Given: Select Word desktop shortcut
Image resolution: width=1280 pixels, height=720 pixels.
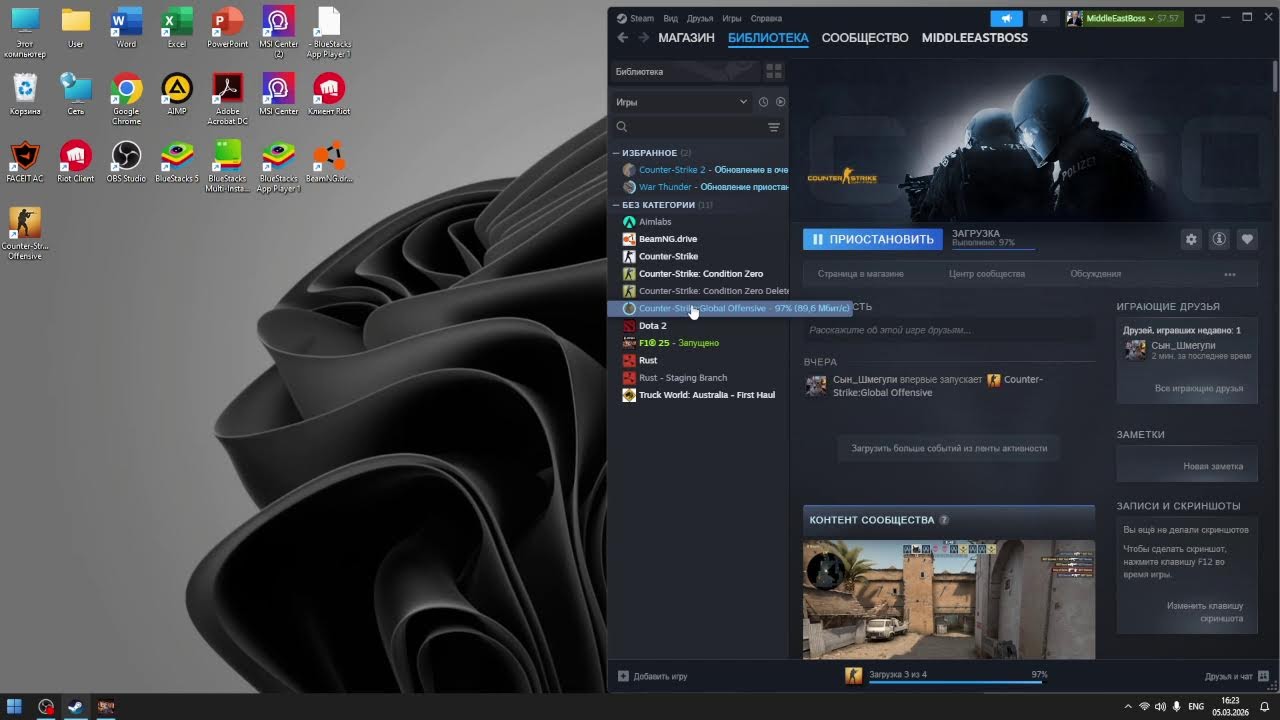Looking at the screenshot, I should click(126, 27).
